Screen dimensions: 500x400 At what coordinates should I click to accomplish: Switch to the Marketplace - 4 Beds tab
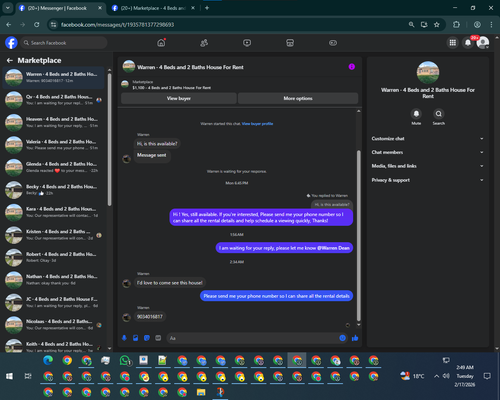pyautogui.click(x=153, y=8)
